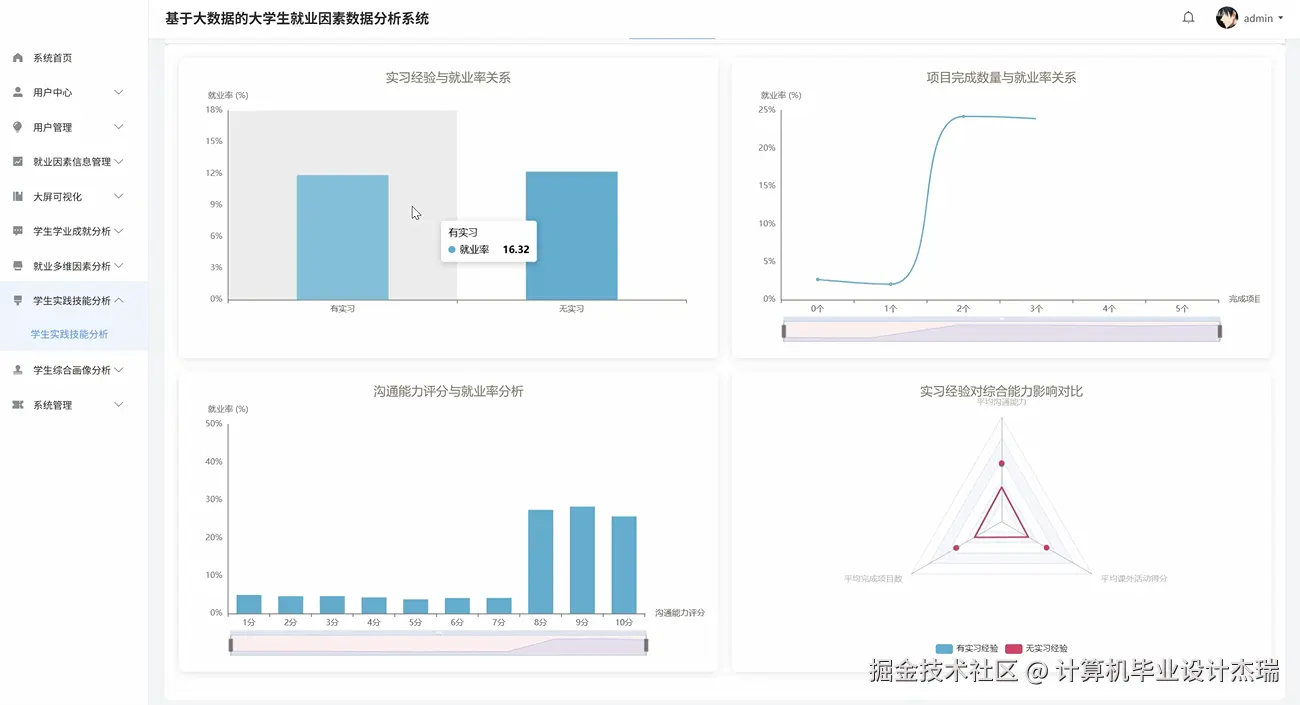This screenshot has width=1300, height=705.
Task: Click the home icon beside 系统首页
Action: 18,58
